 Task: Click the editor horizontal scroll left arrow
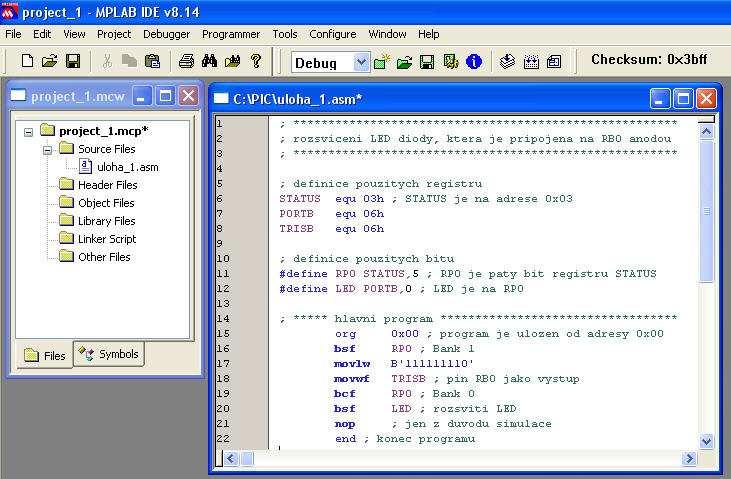[231, 458]
